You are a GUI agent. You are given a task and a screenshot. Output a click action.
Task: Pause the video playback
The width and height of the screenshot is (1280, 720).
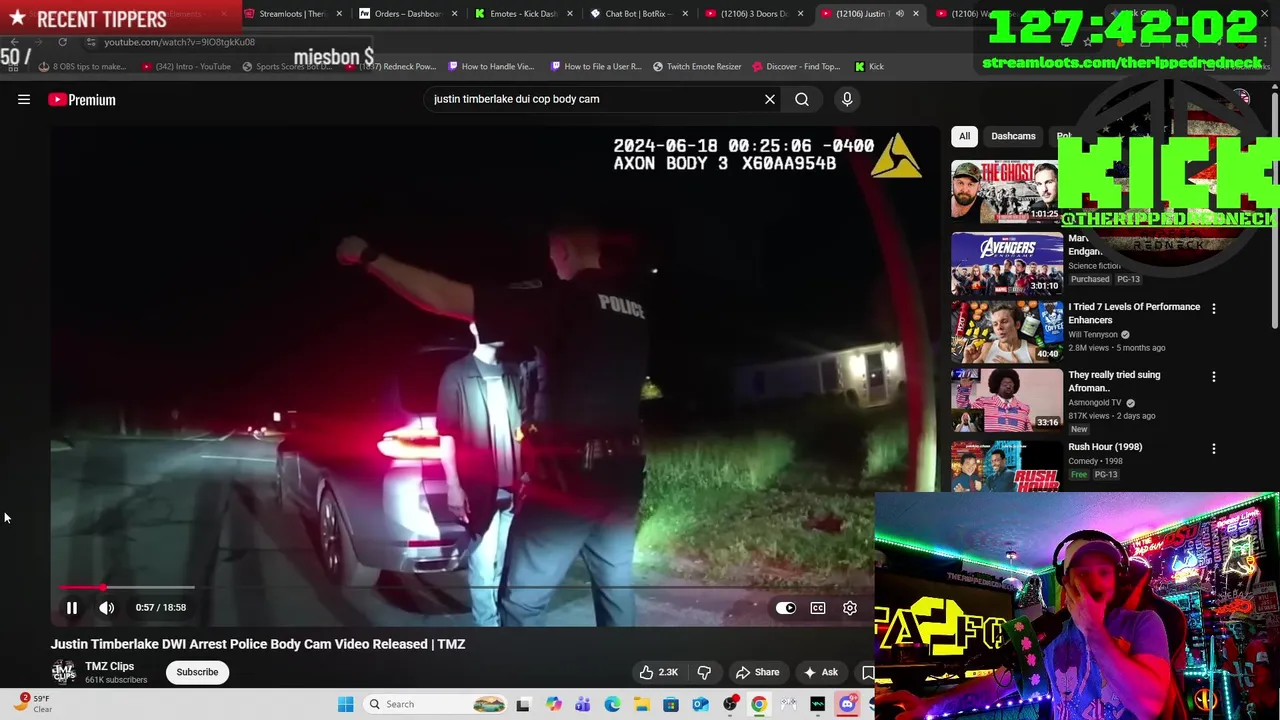pyautogui.click(x=72, y=607)
